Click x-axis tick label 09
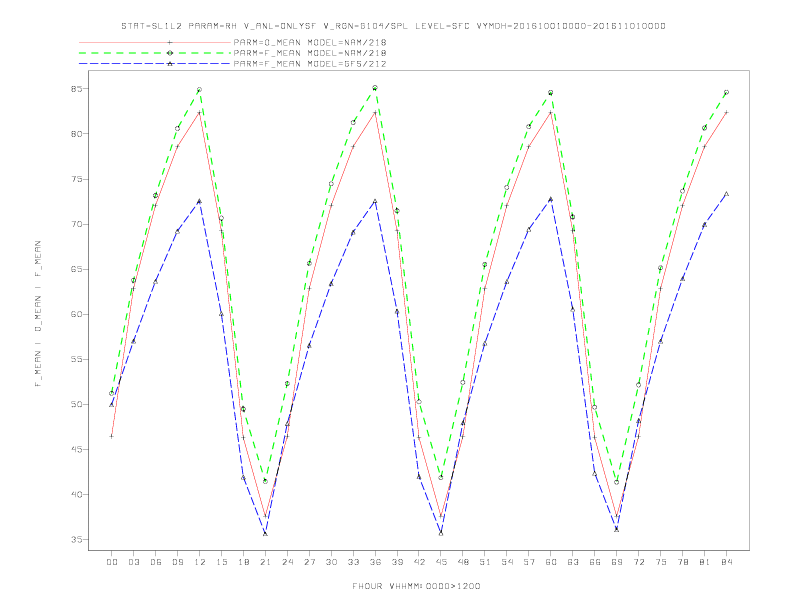This screenshot has height=612, width=792. click(177, 562)
